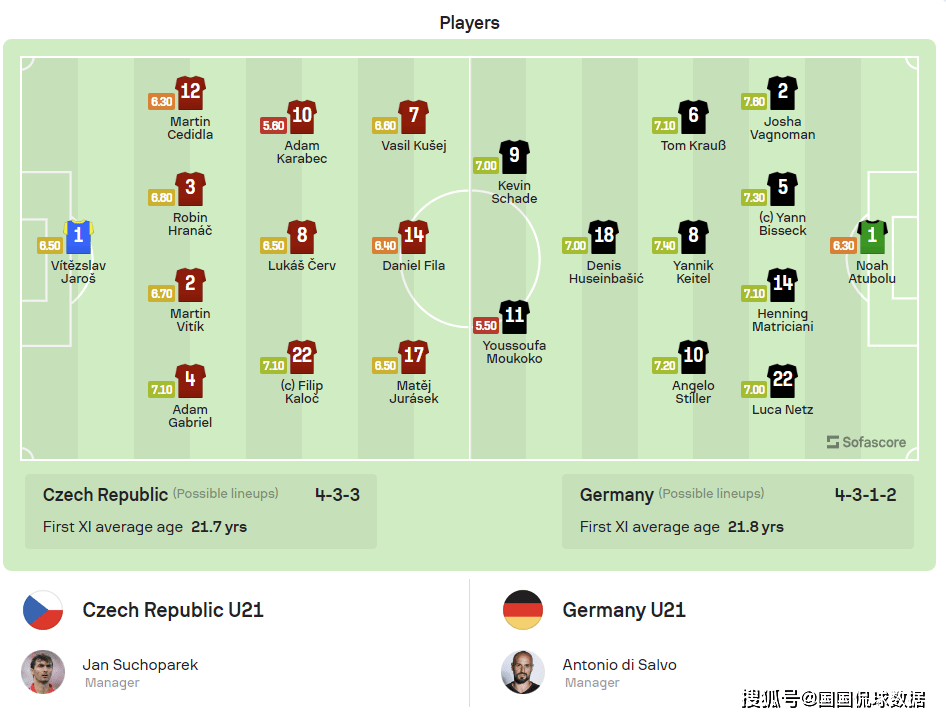Select Noah Atubolu's green goalkeeper jersey
Viewport: 946px width, 719px height.
pos(872,237)
